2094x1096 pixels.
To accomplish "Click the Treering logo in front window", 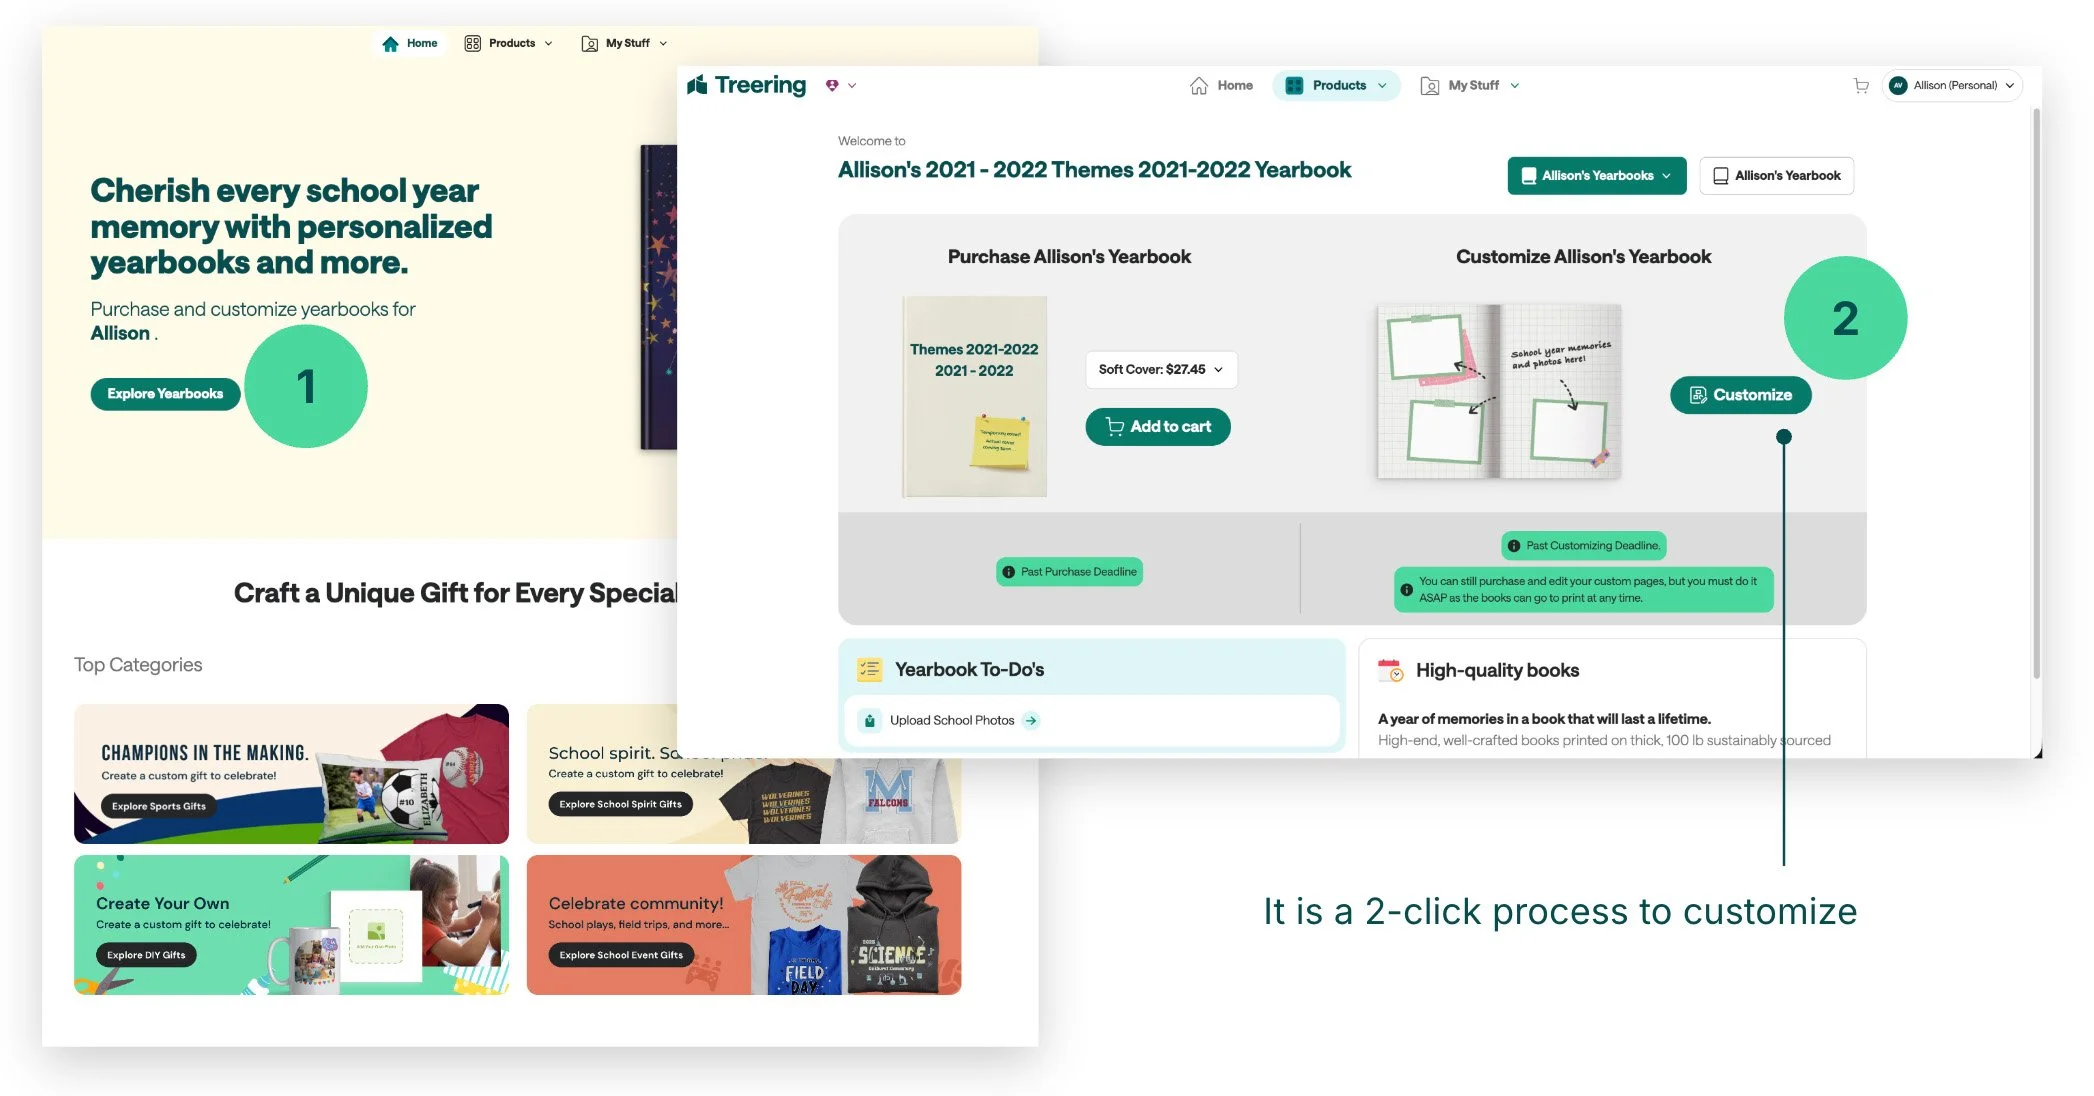I will coord(746,85).
